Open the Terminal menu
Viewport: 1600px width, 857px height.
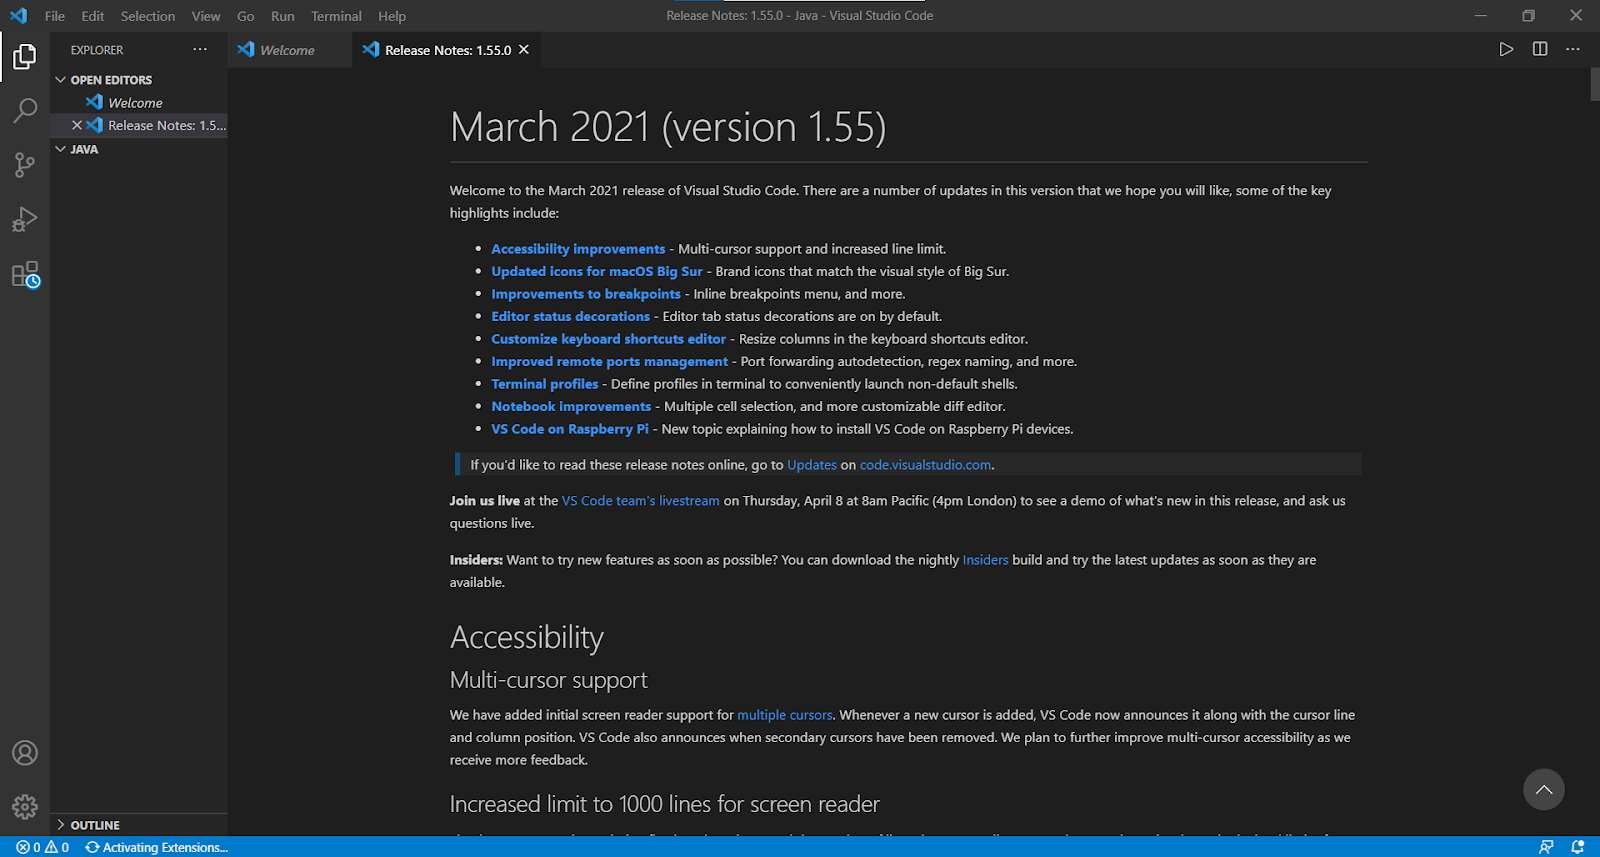pyautogui.click(x=336, y=16)
